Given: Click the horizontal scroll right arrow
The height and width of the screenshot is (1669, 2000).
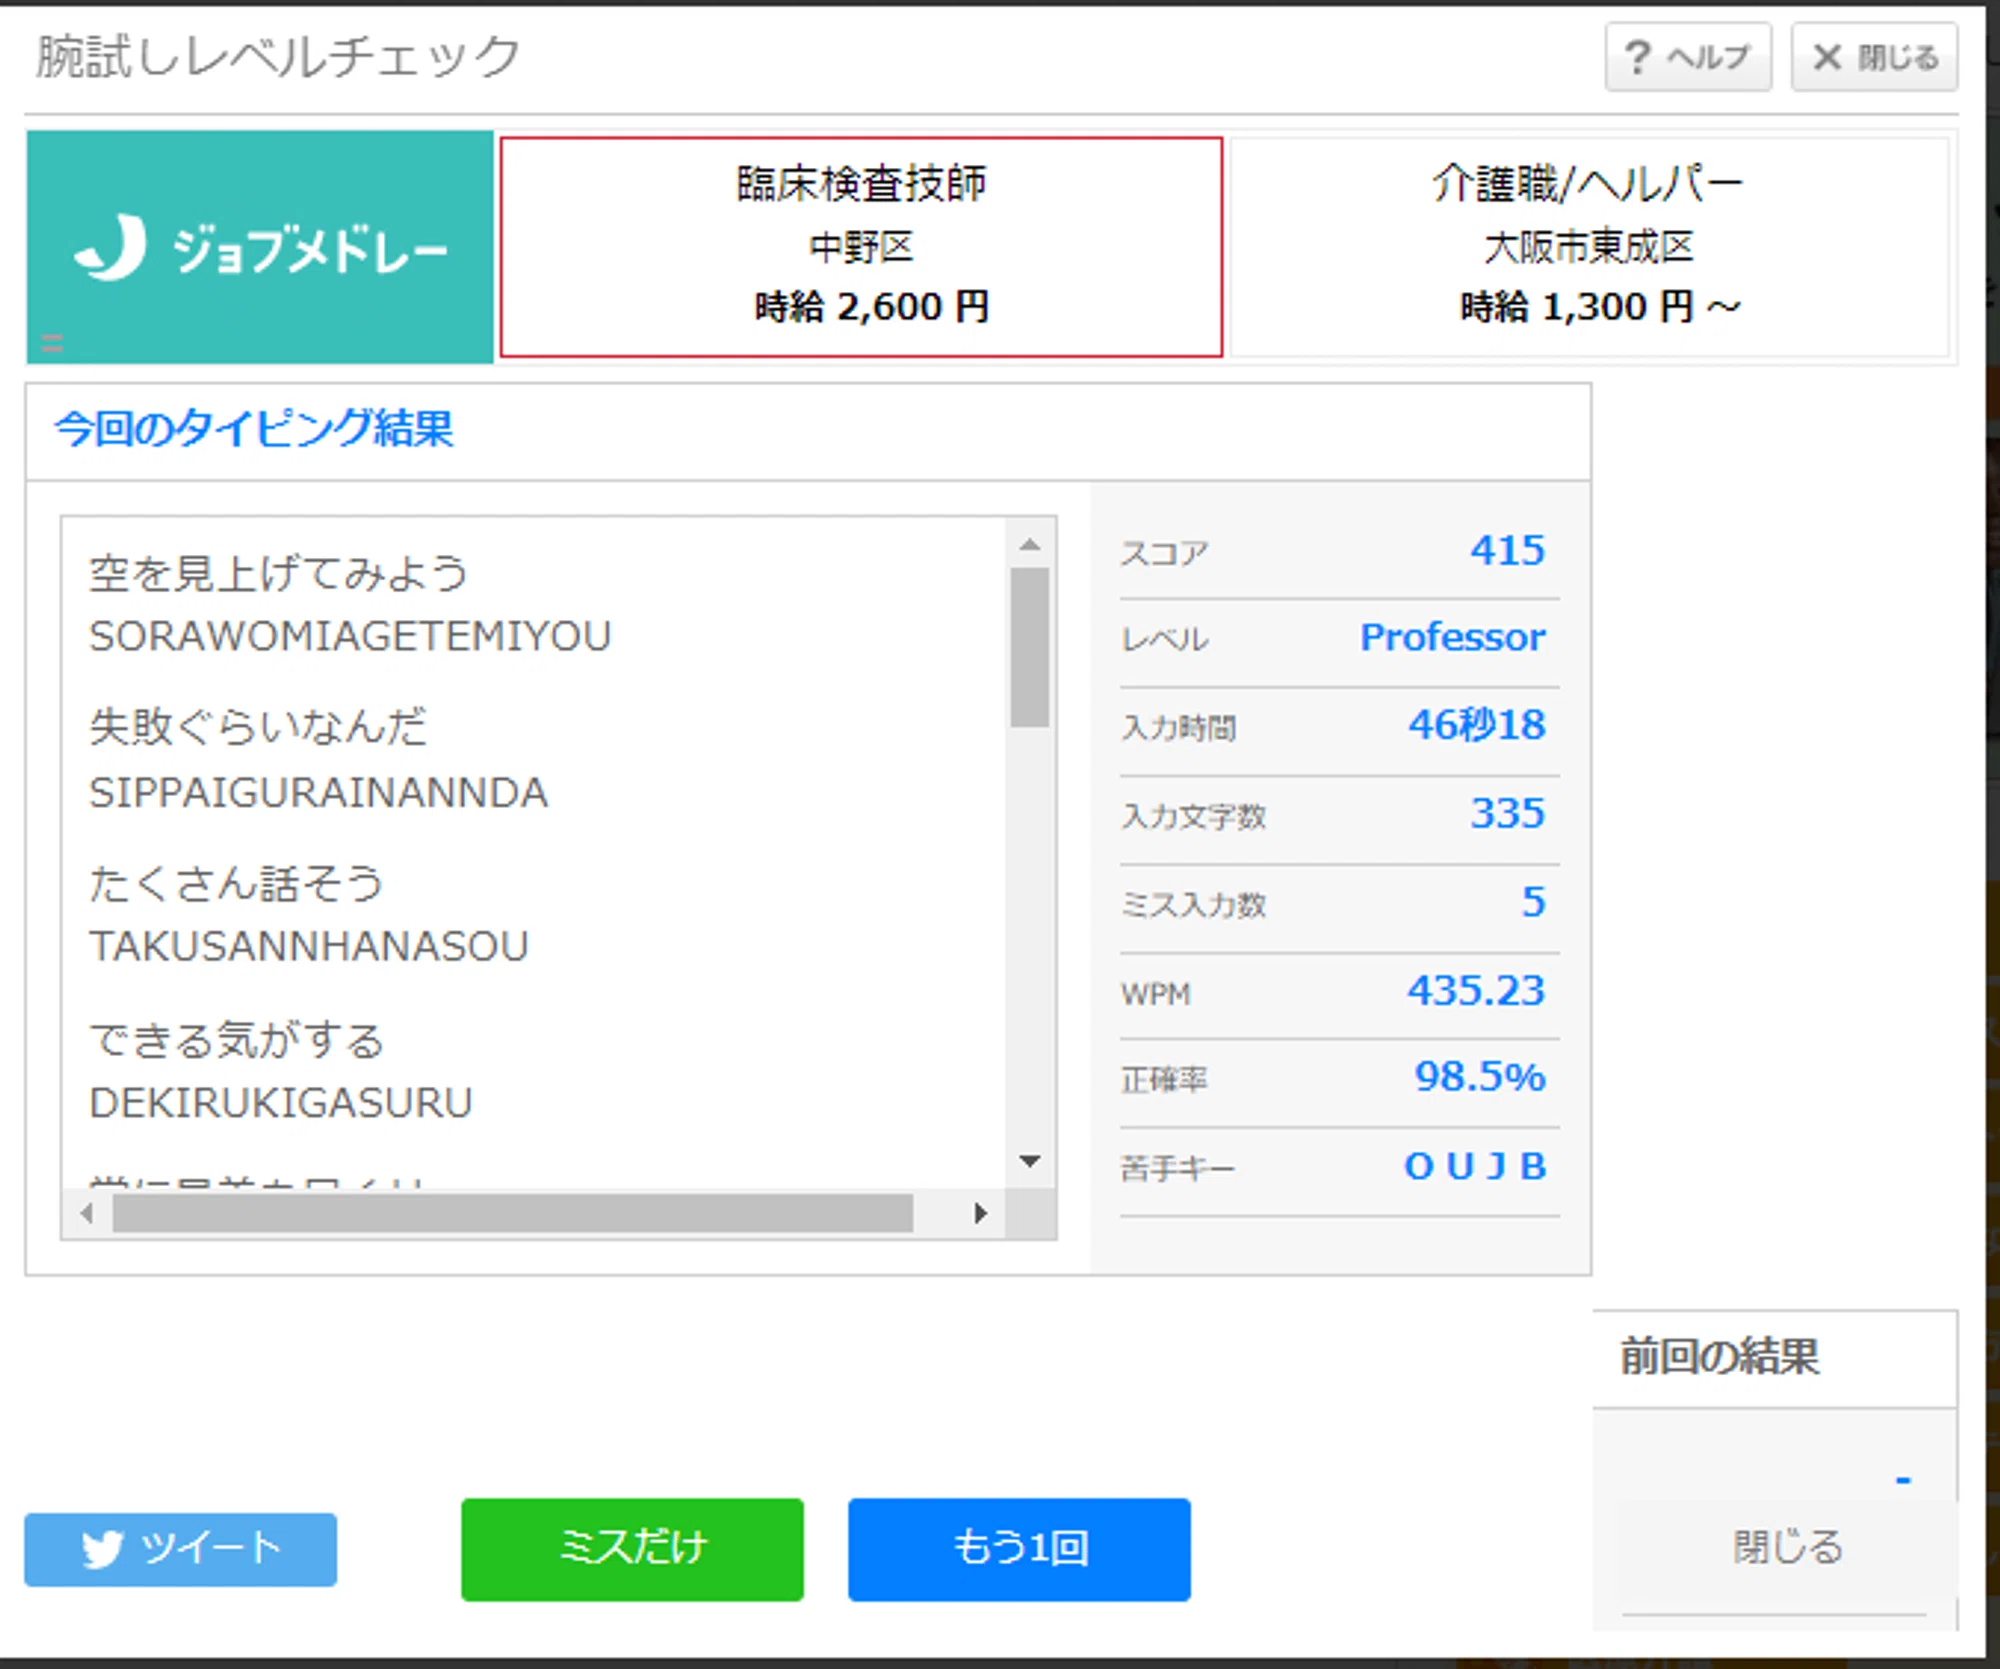Looking at the screenshot, I should (981, 1213).
